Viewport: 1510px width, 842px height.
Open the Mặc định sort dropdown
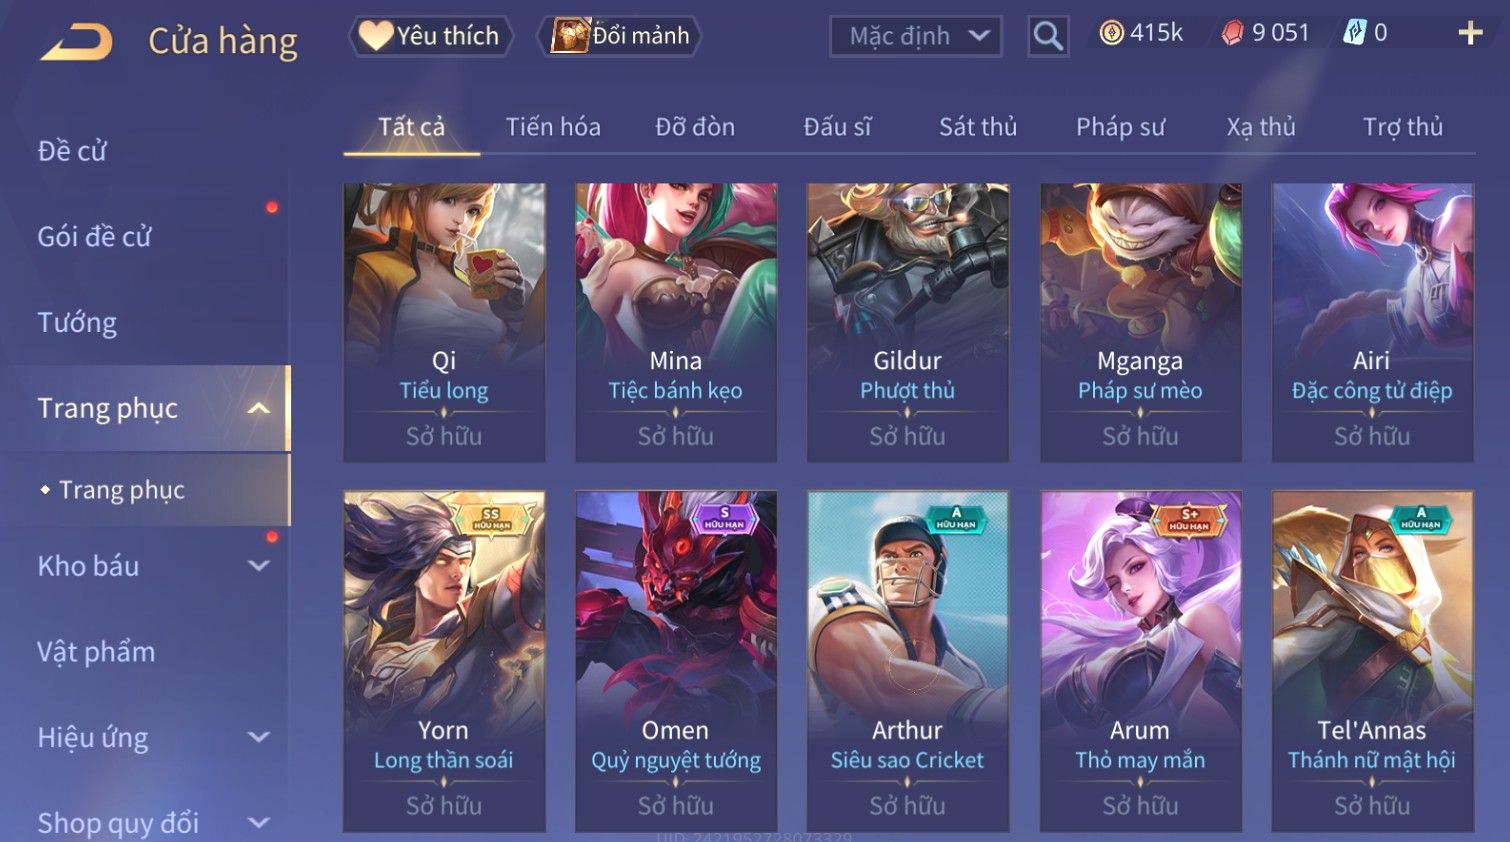coord(915,36)
